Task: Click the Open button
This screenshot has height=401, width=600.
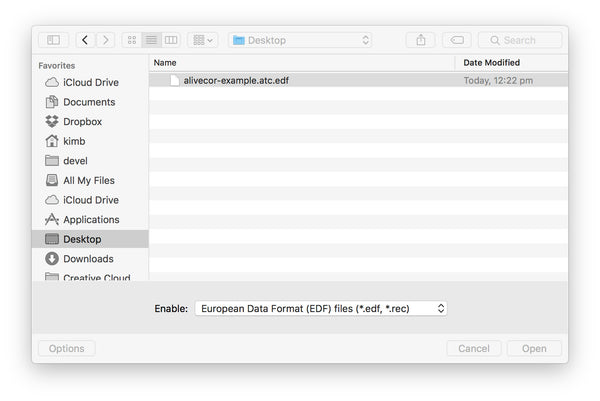Action: (534, 349)
